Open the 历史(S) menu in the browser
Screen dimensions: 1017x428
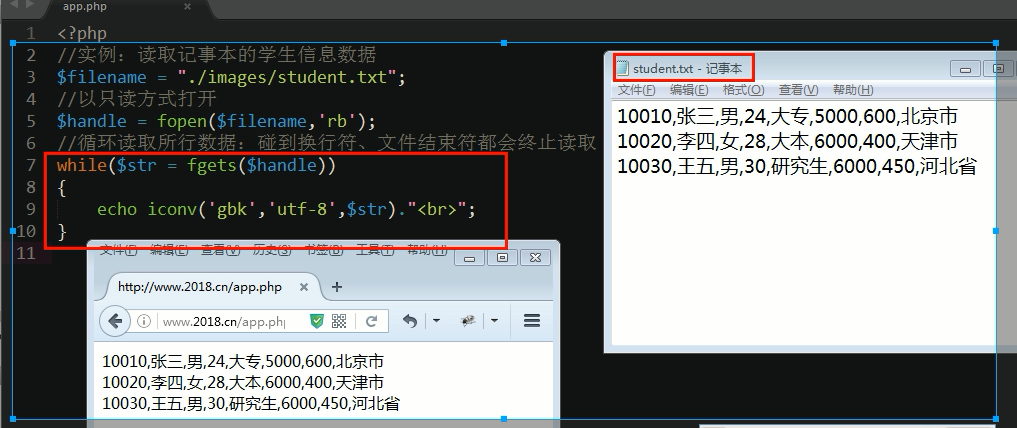[272, 250]
